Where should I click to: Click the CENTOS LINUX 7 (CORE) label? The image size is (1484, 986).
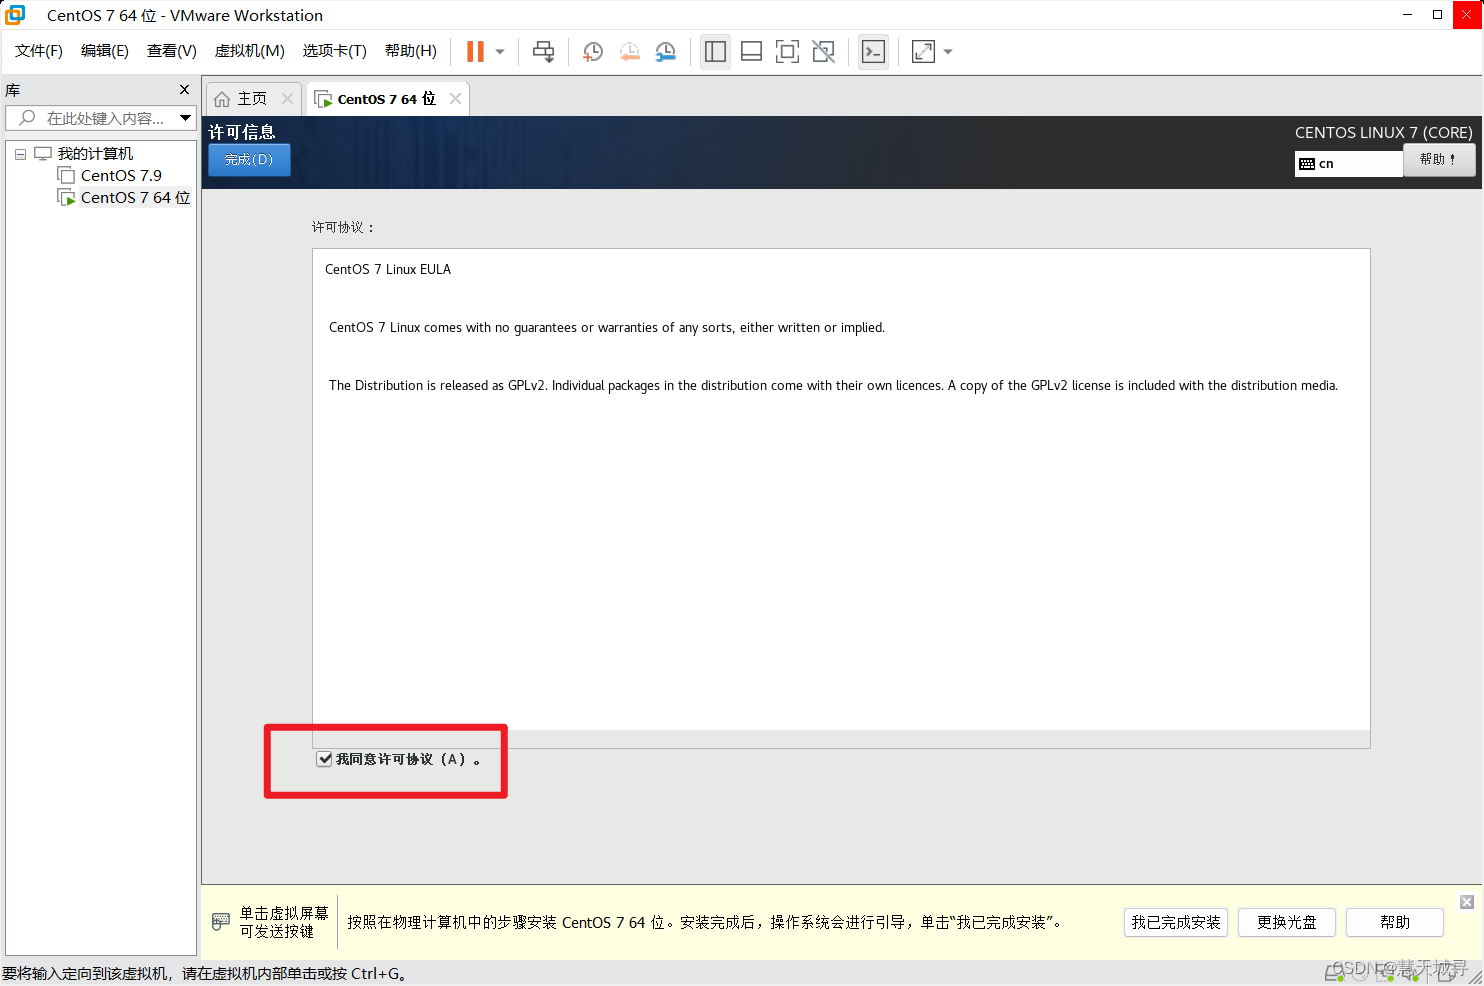[x=1383, y=133]
